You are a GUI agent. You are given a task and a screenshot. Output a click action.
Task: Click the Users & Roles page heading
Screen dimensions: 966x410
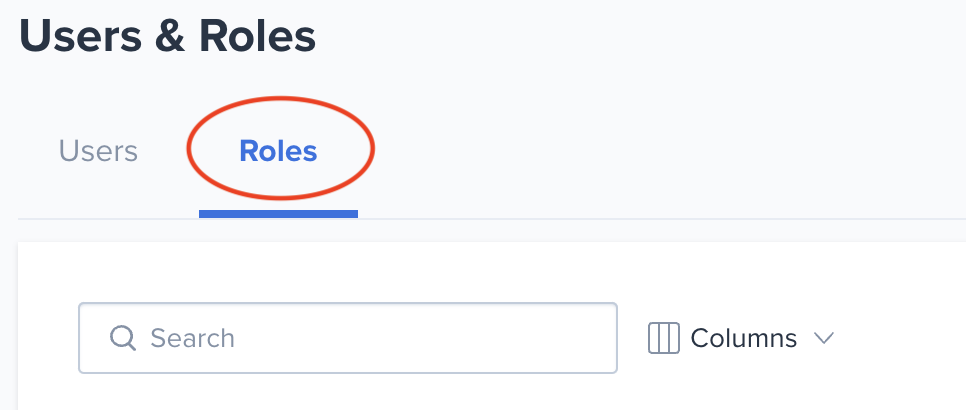(x=168, y=36)
